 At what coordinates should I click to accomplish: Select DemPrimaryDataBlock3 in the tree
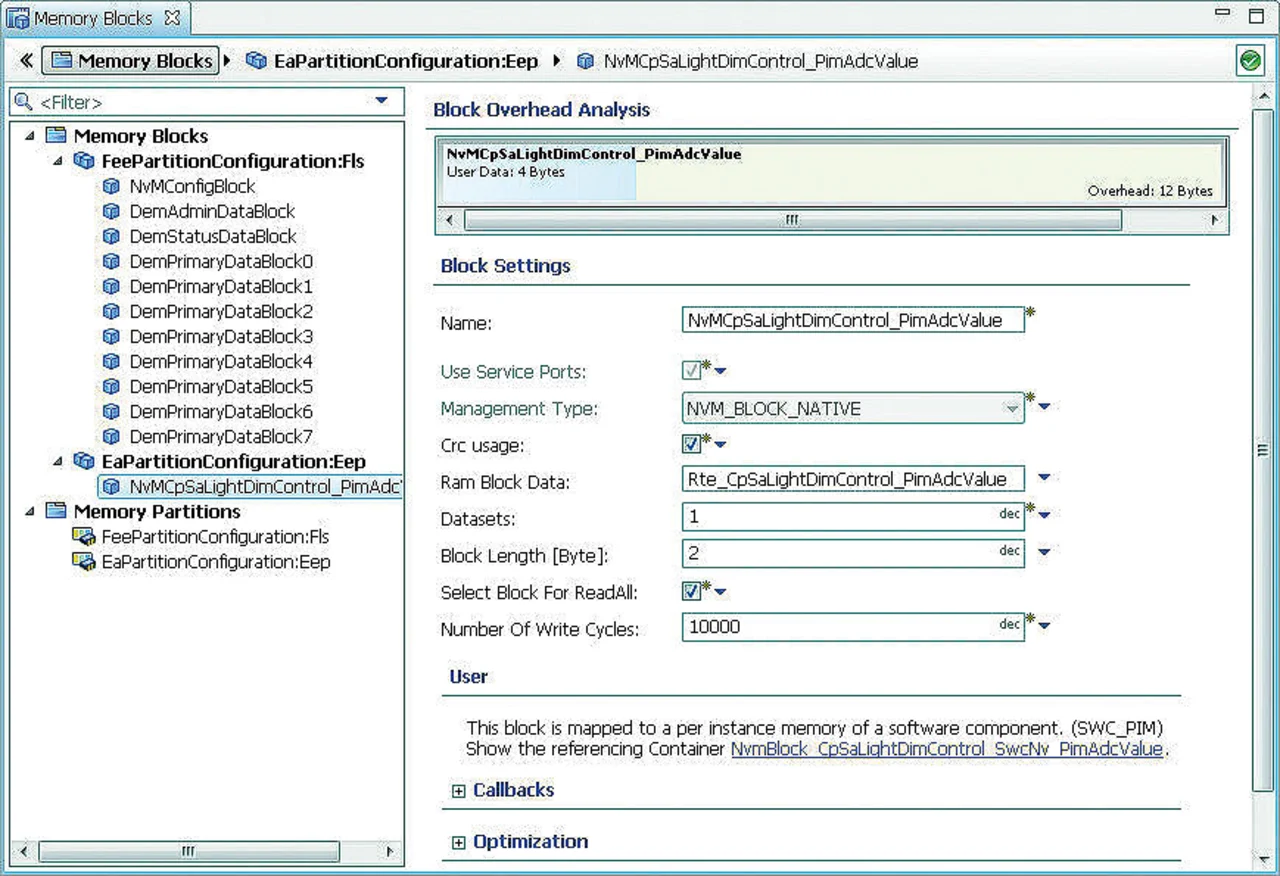click(x=221, y=336)
